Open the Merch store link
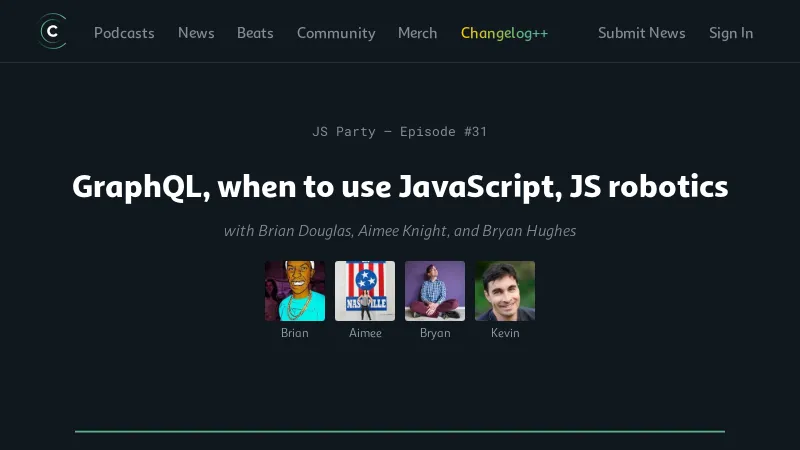Viewport: 800px width, 450px height. coord(417,33)
